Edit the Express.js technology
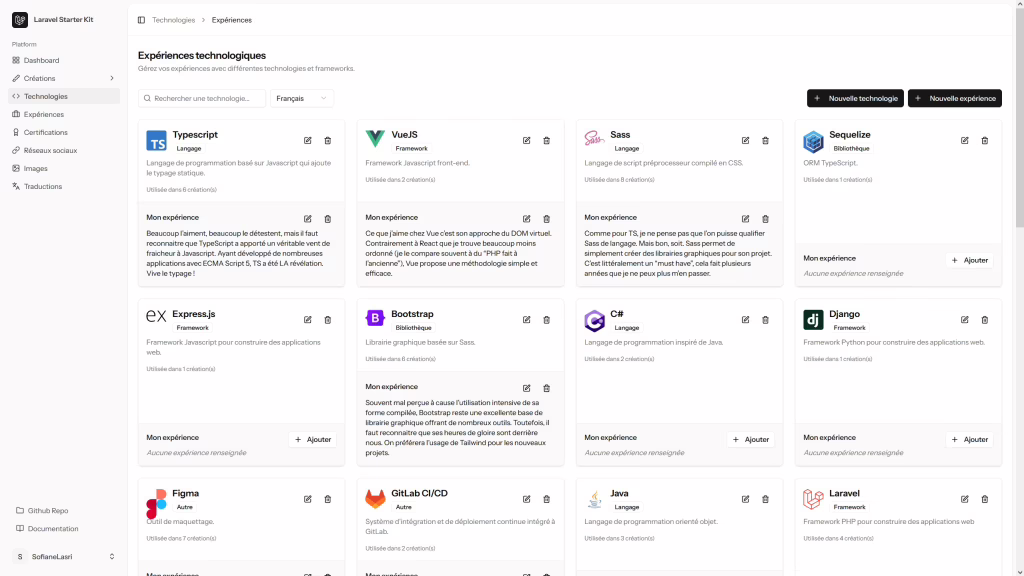 [308, 320]
